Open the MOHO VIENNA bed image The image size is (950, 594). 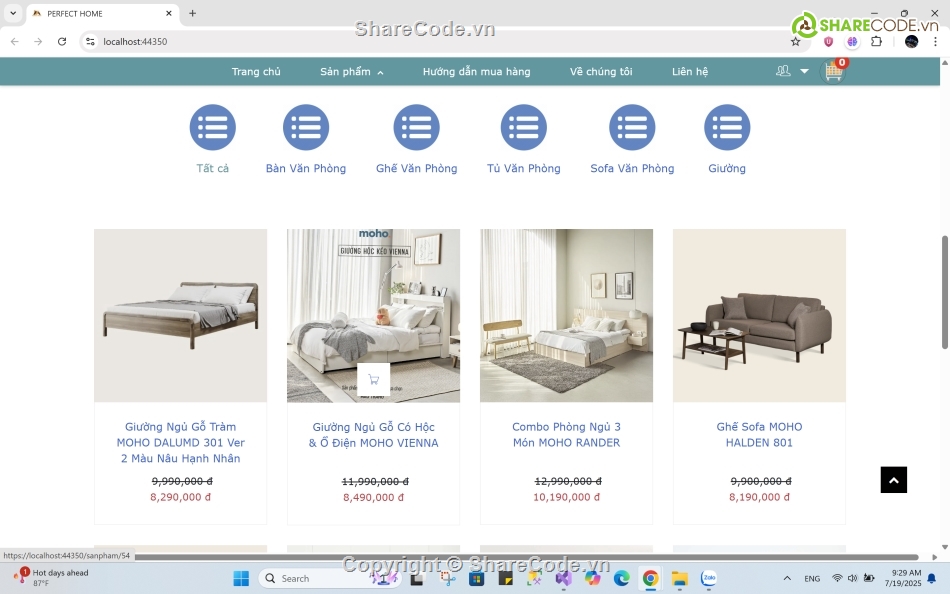373,315
